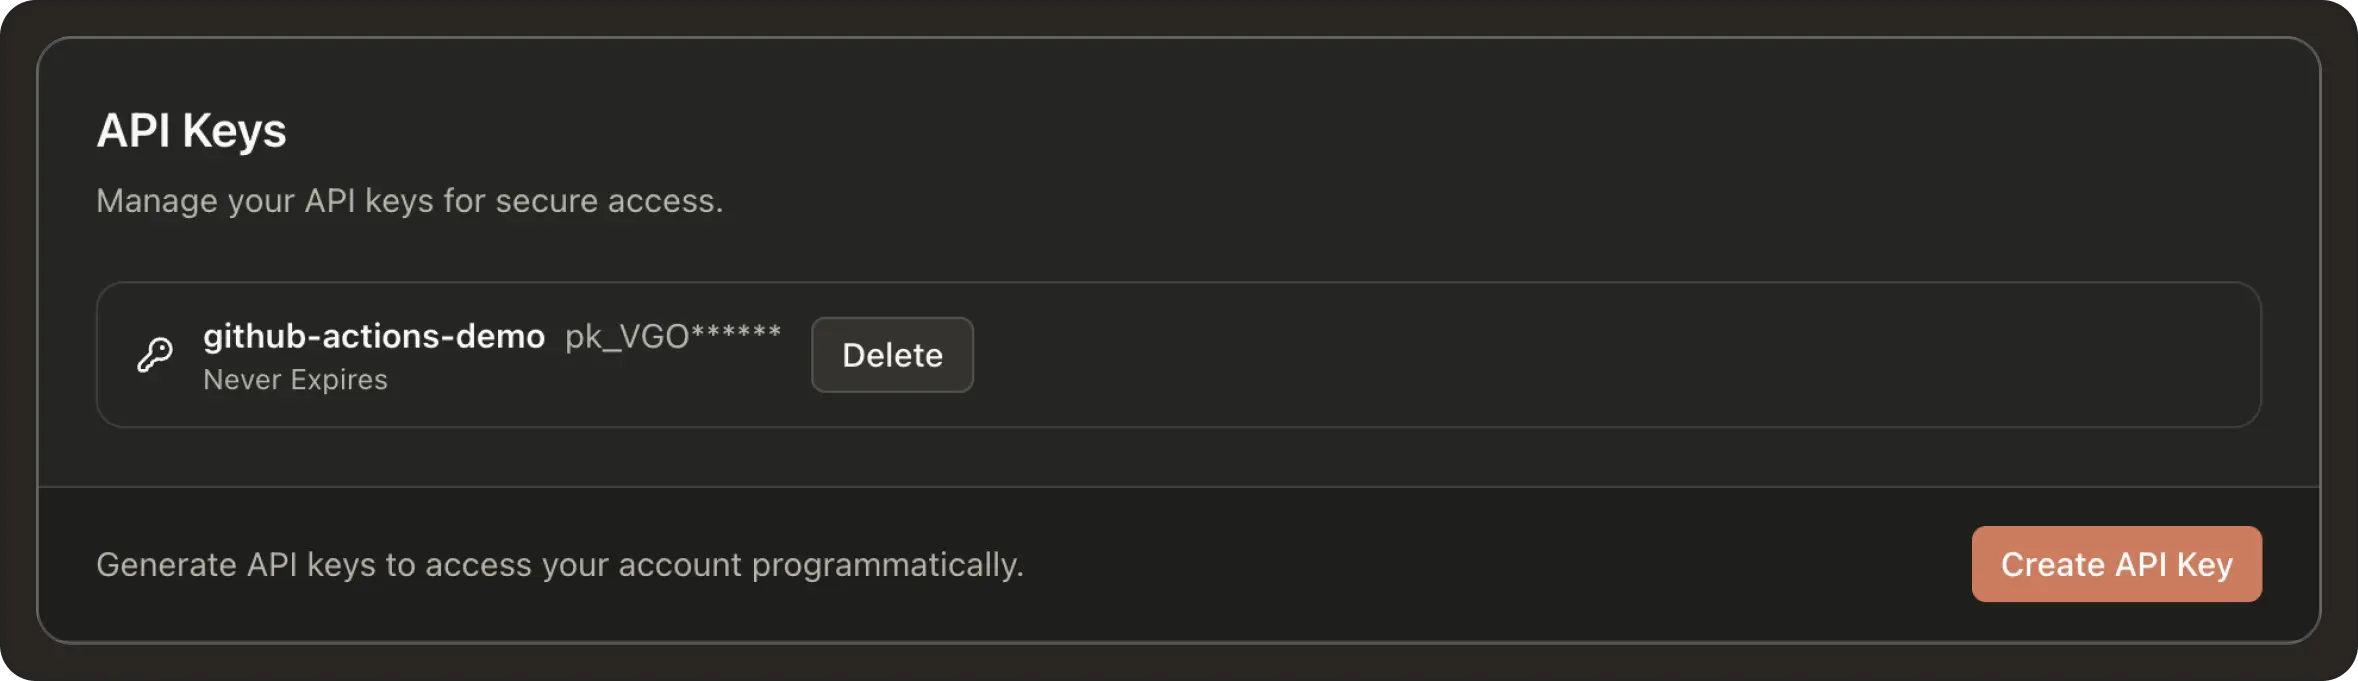Remove the key using the Delete button
This screenshot has width=2358, height=681.
click(x=892, y=355)
